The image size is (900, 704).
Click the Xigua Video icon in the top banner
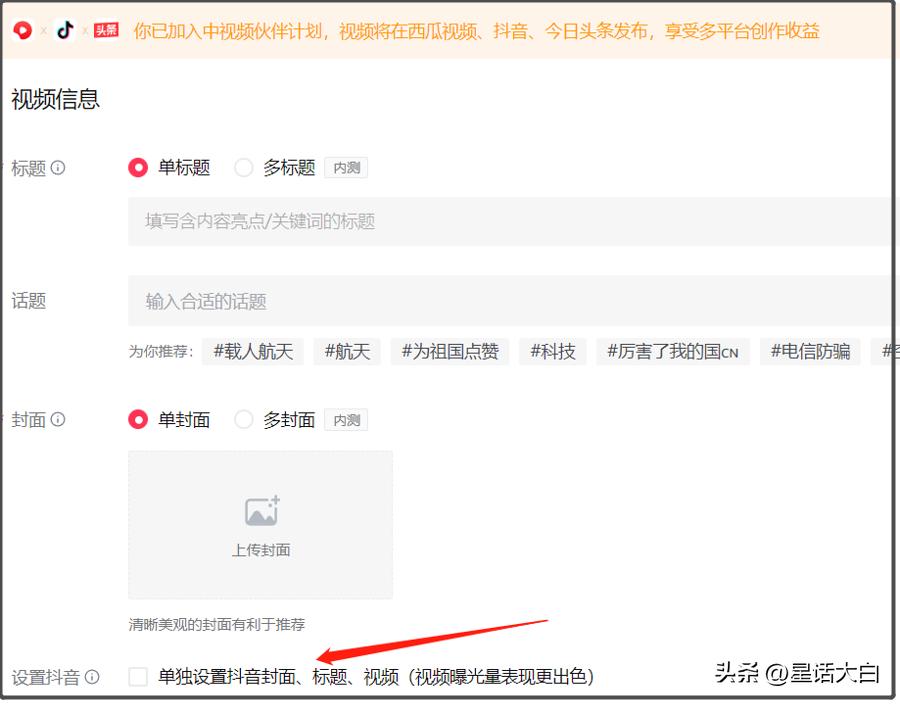pos(22,29)
